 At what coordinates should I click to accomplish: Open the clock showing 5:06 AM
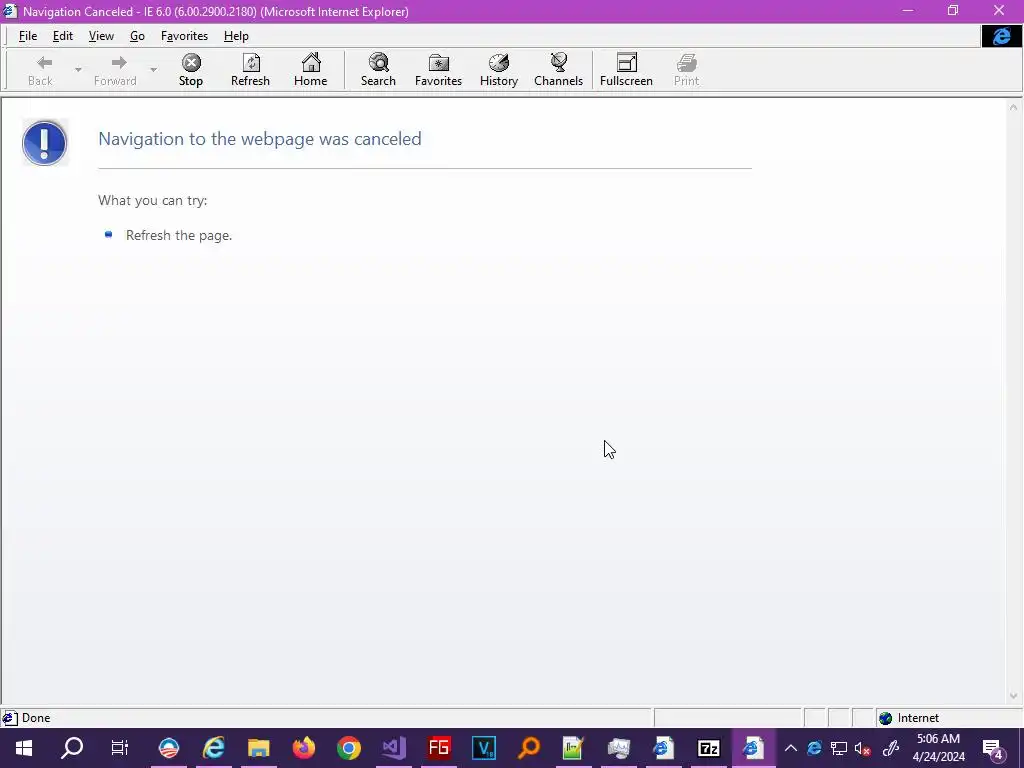(938, 748)
